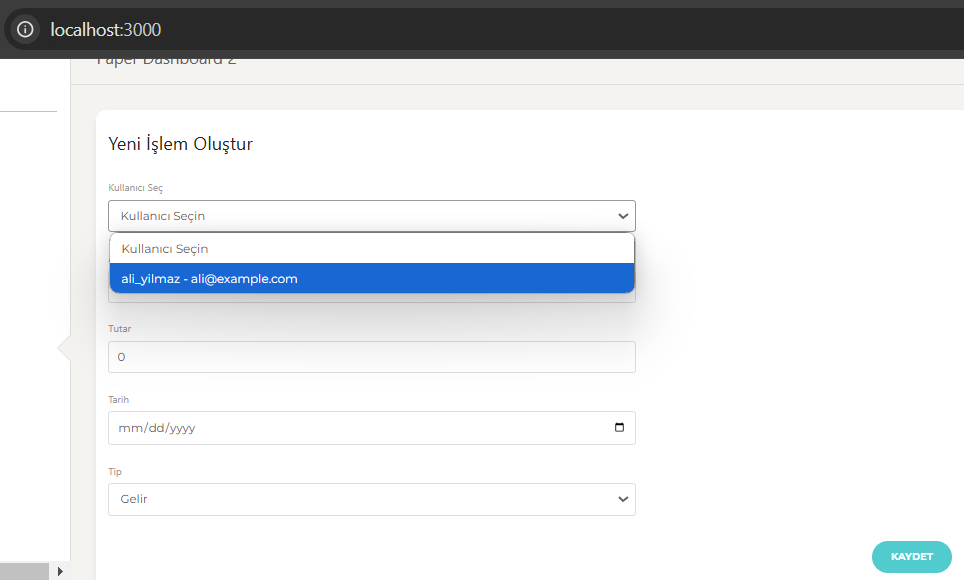The image size is (964, 580).
Task: Click the 'Paper Dashboard 2' brand link
Action: tap(166, 58)
